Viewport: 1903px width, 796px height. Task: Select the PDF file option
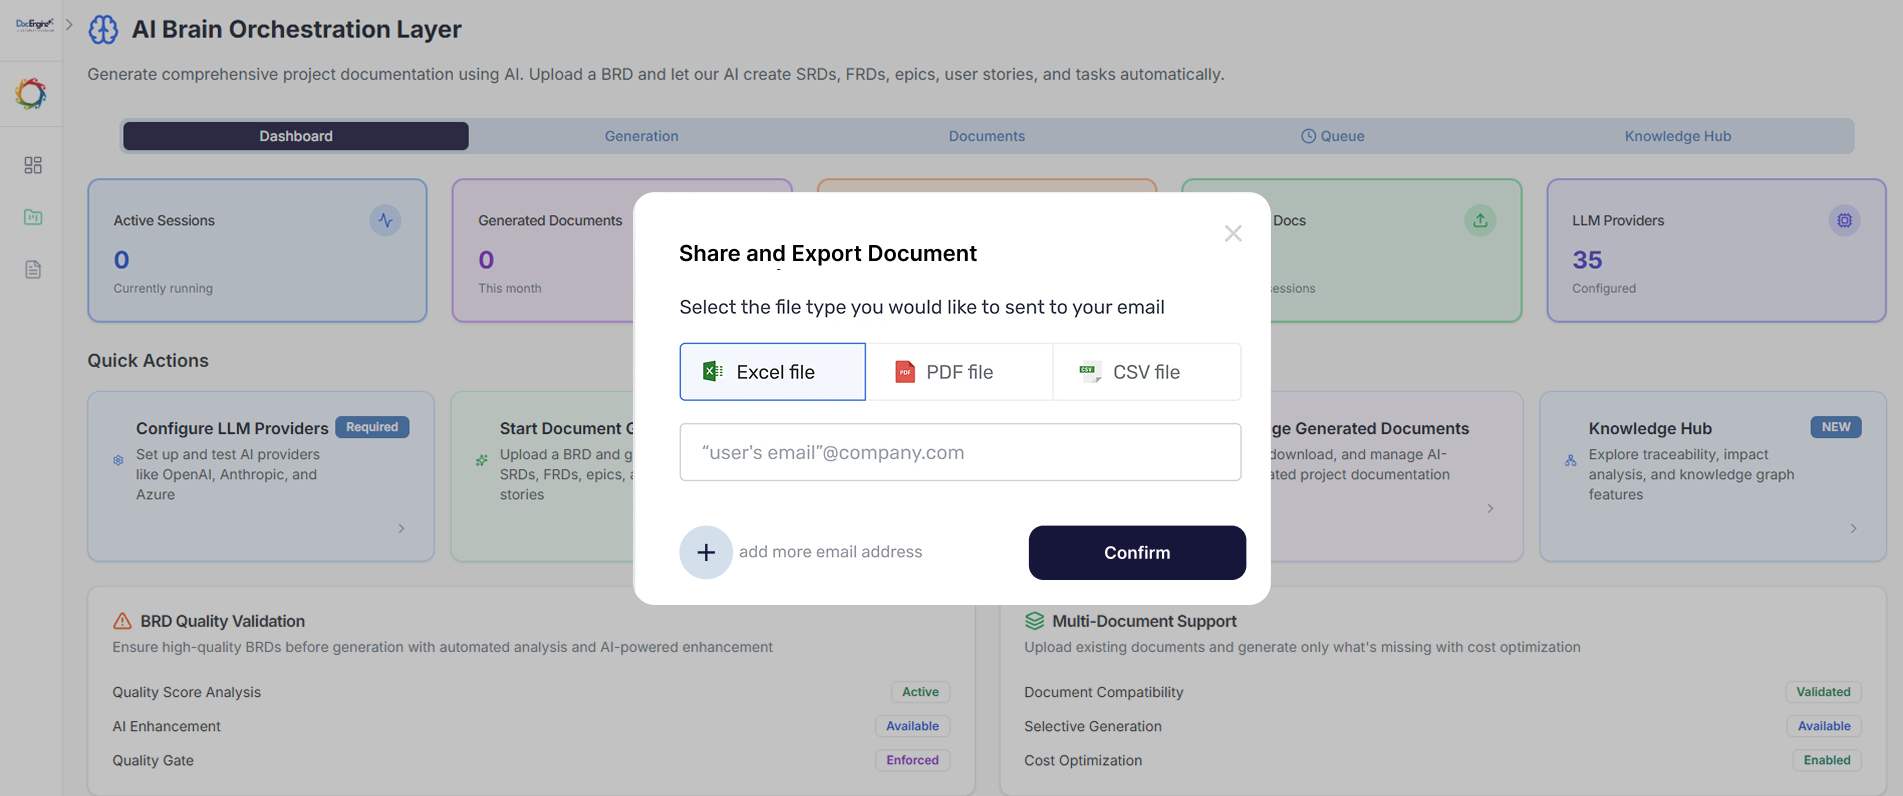click(x=959, y=372)
